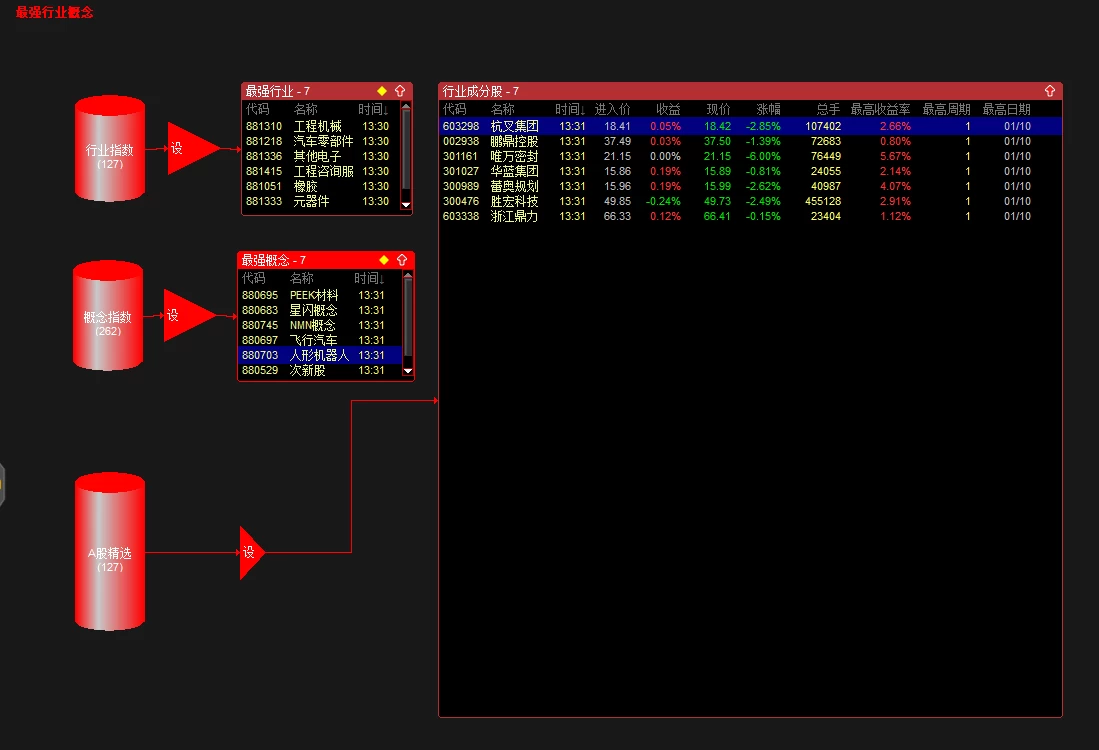1099x750 pixels.
Task: Select stock 鹏鼎控股 row
Action: pyautogui.click(x=750, y=141)
